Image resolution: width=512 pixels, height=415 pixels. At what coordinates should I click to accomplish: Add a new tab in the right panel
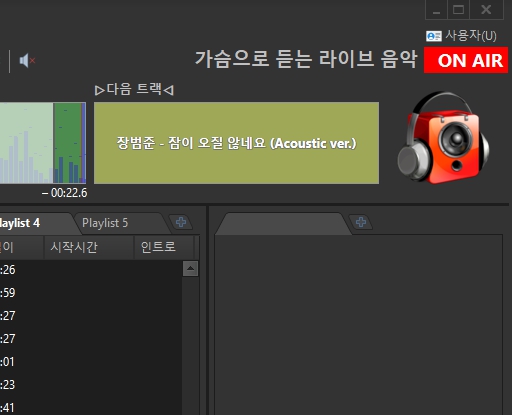pyautogui.click(x=361, y=222)
